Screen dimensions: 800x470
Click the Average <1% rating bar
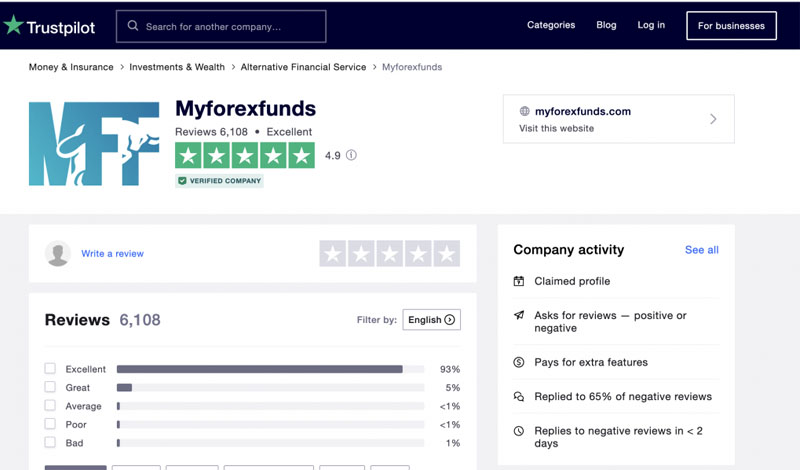(x=270, y=406)
